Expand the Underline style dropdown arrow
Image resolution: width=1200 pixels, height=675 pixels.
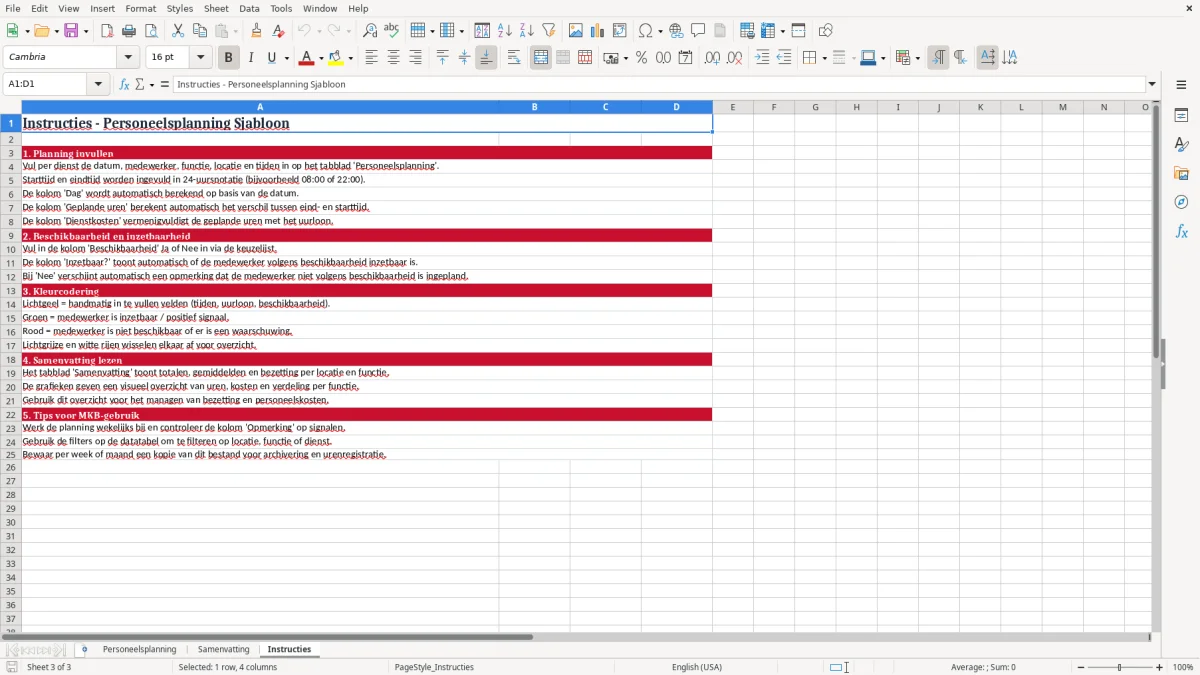point(286,58)
